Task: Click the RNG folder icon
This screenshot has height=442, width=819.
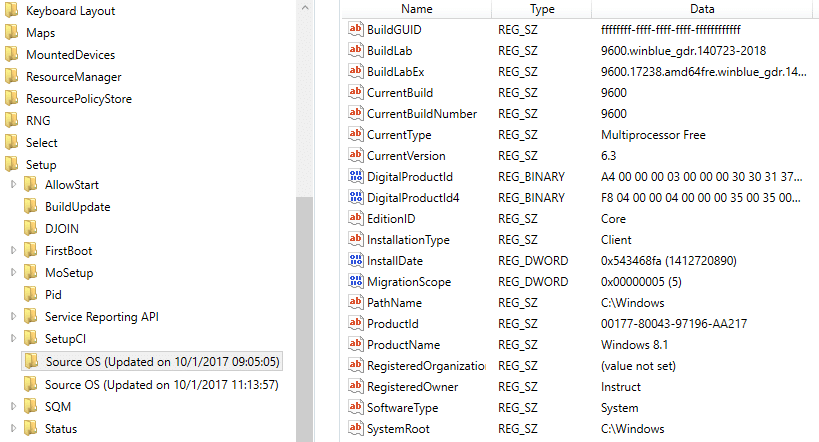Action: tap(11, 120)
